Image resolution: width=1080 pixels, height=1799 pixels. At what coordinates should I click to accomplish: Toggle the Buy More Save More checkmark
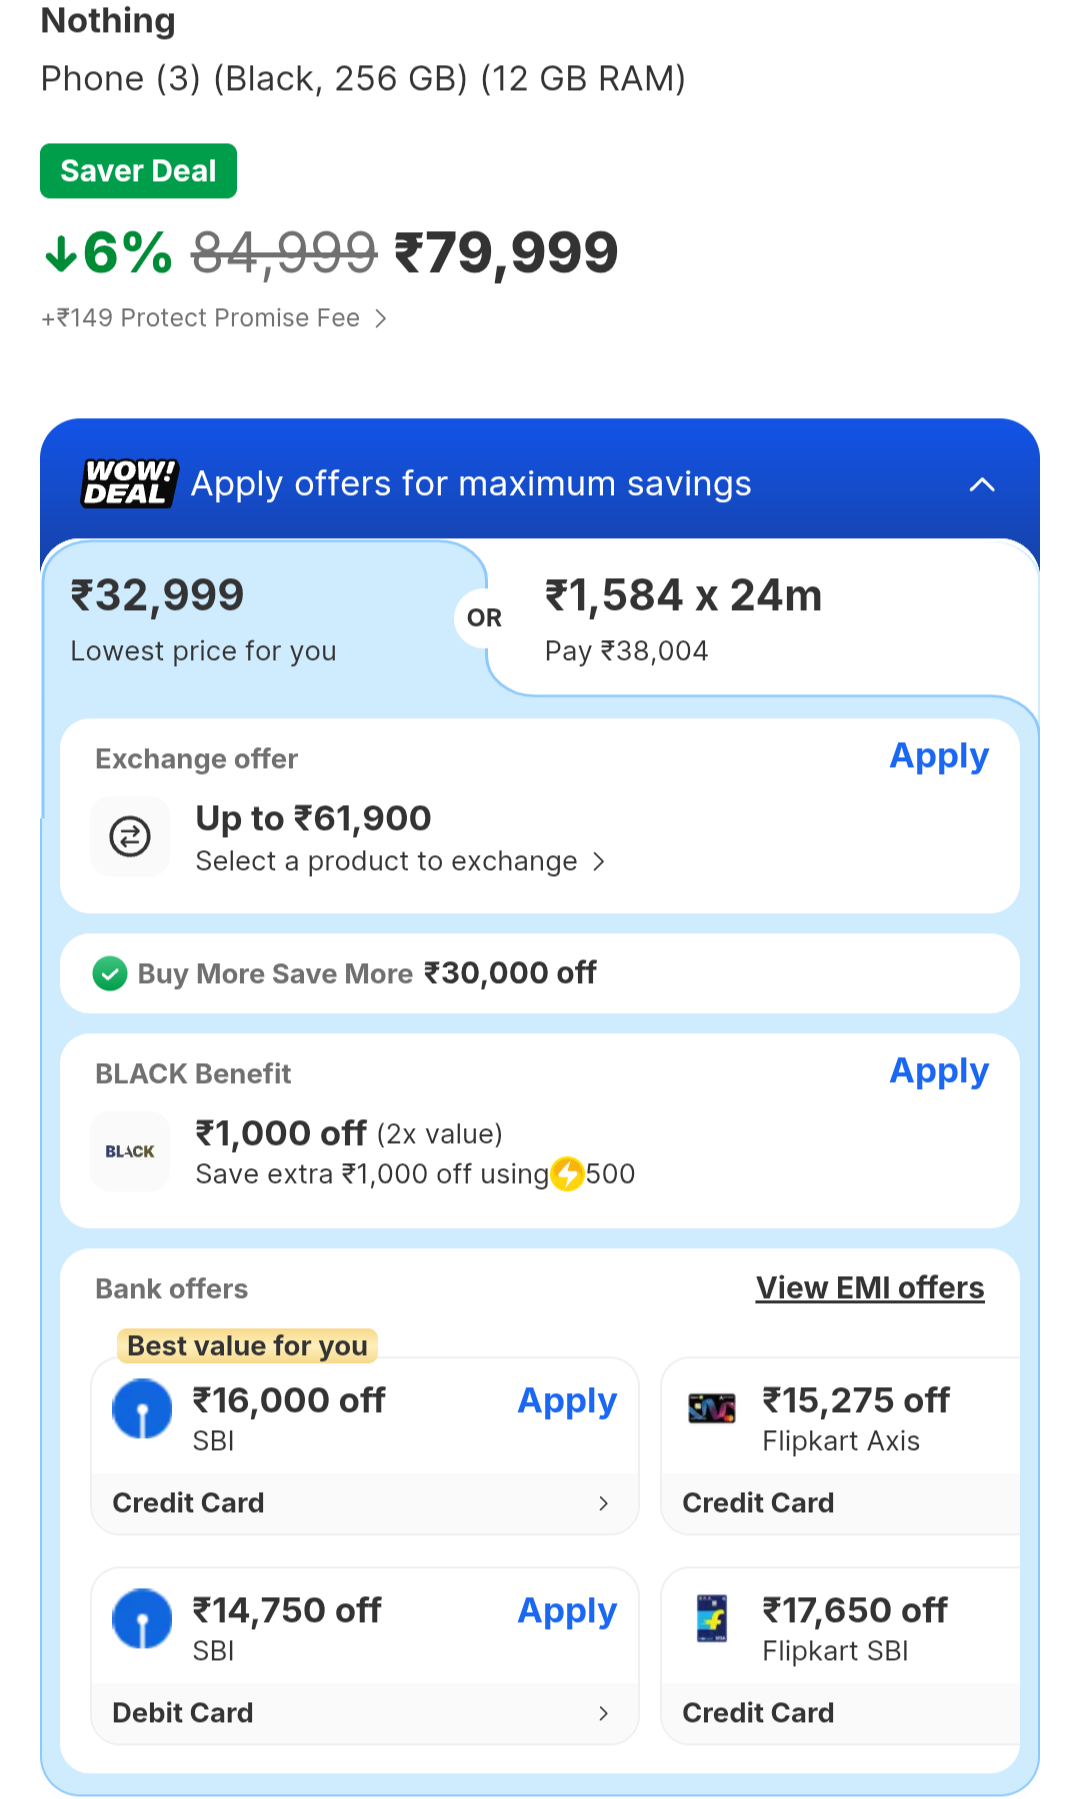(110, 973)
